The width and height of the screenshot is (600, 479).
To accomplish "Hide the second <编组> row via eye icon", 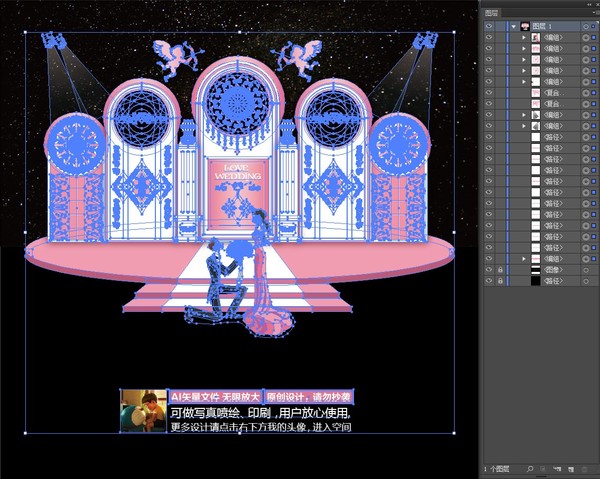I will (489, 49).
